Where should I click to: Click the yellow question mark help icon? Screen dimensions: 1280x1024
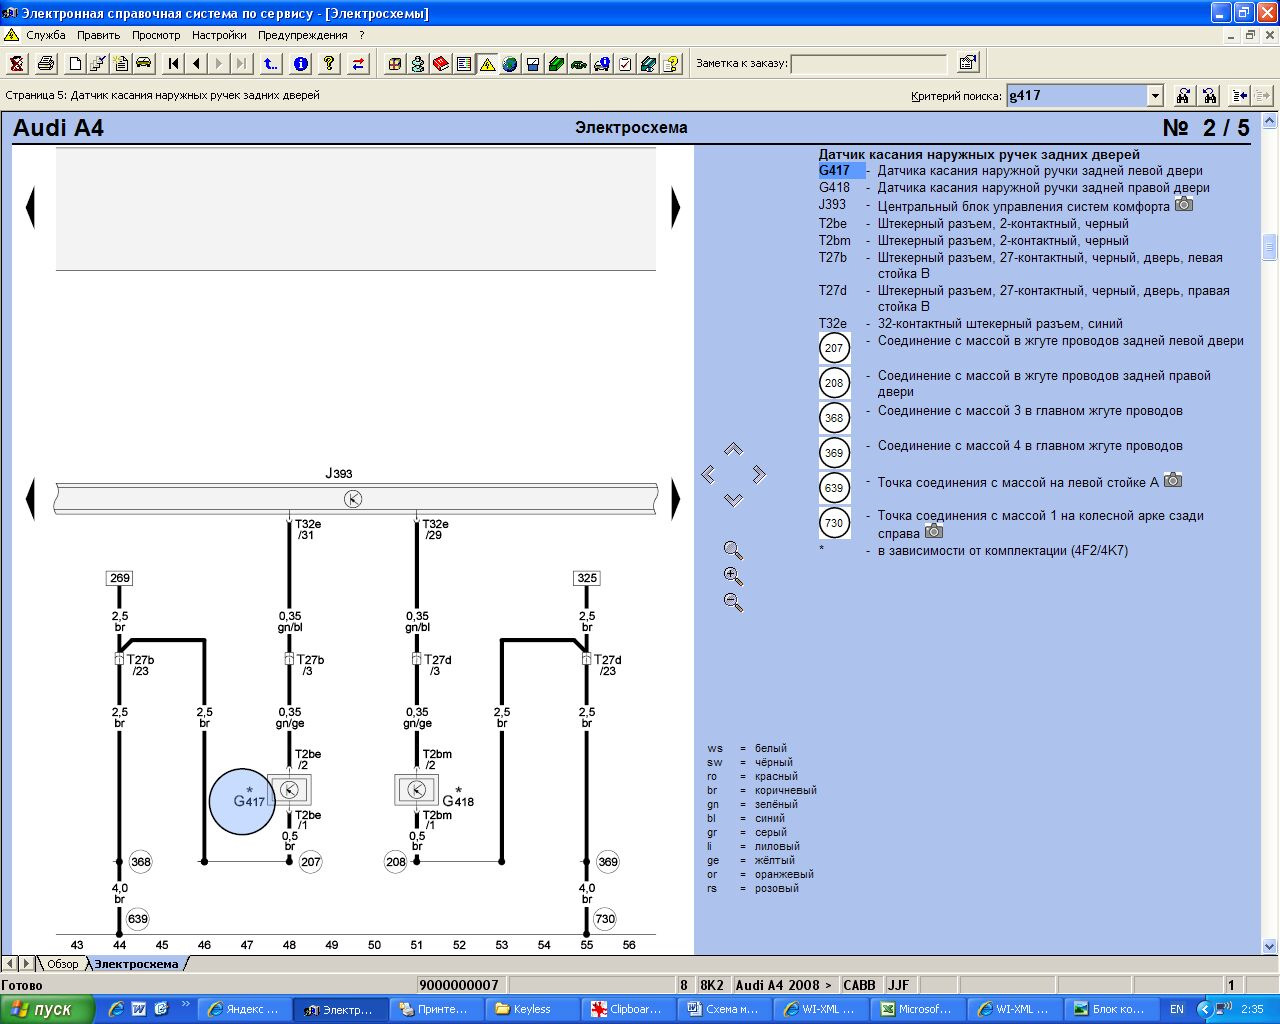(329, 64)
